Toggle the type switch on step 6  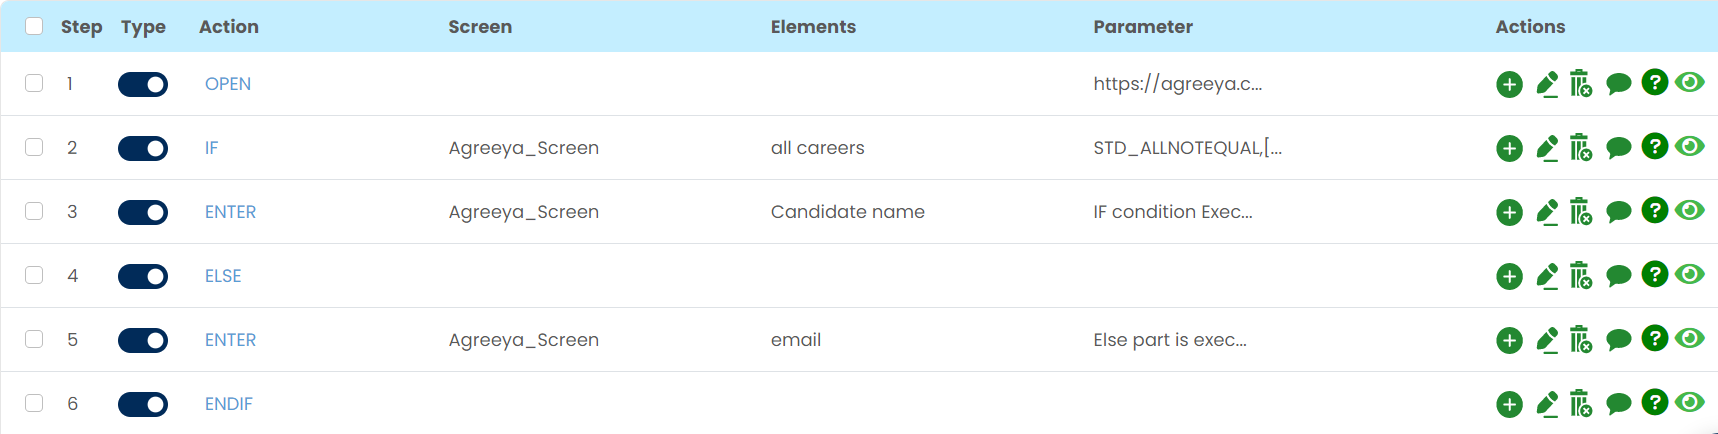(143, 404)
